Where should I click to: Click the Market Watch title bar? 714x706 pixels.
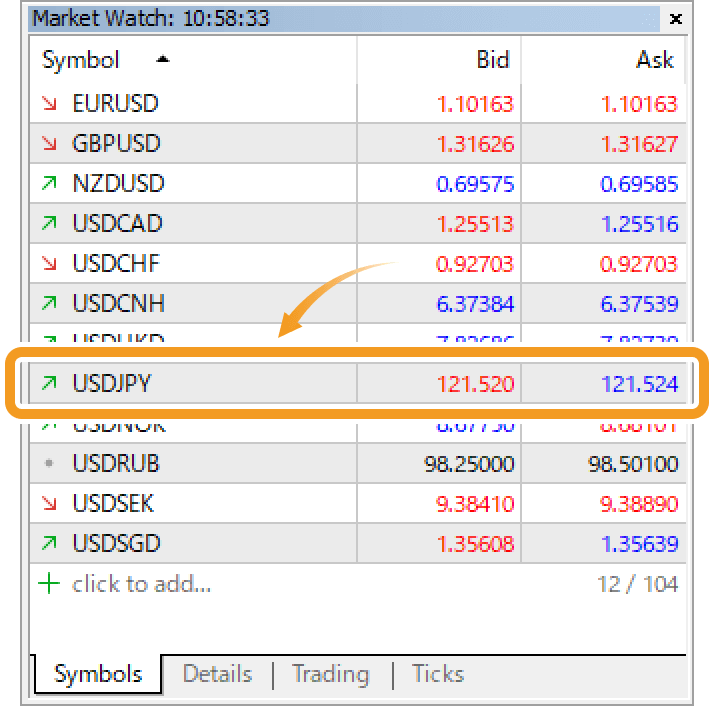click(344, 19)
